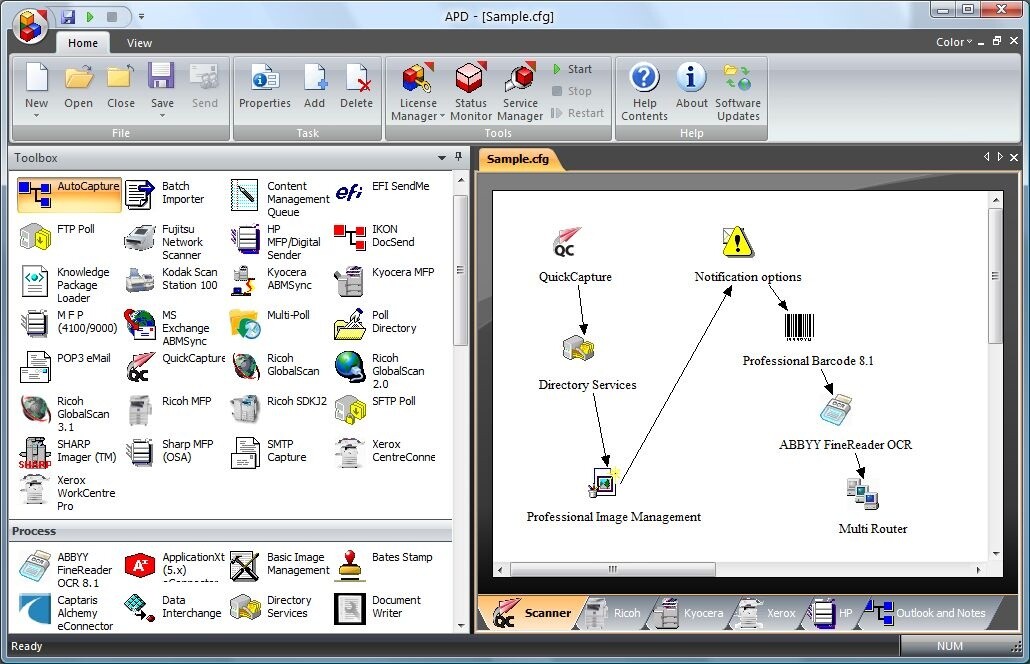Pick Knowledge Package Loader component
The height and width of the screenshot is (664, 1030).
tap(64, 284)
